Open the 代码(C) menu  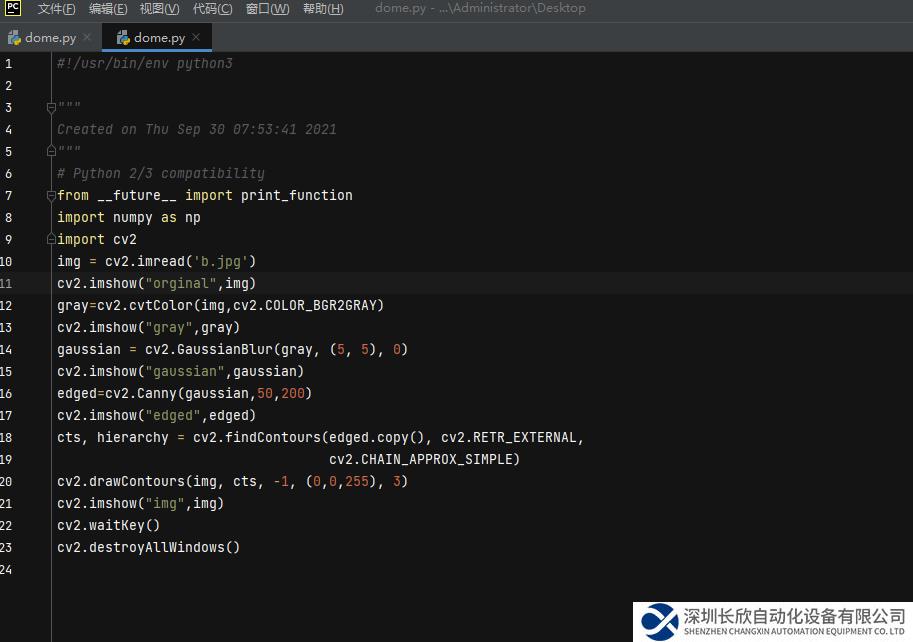212,9
